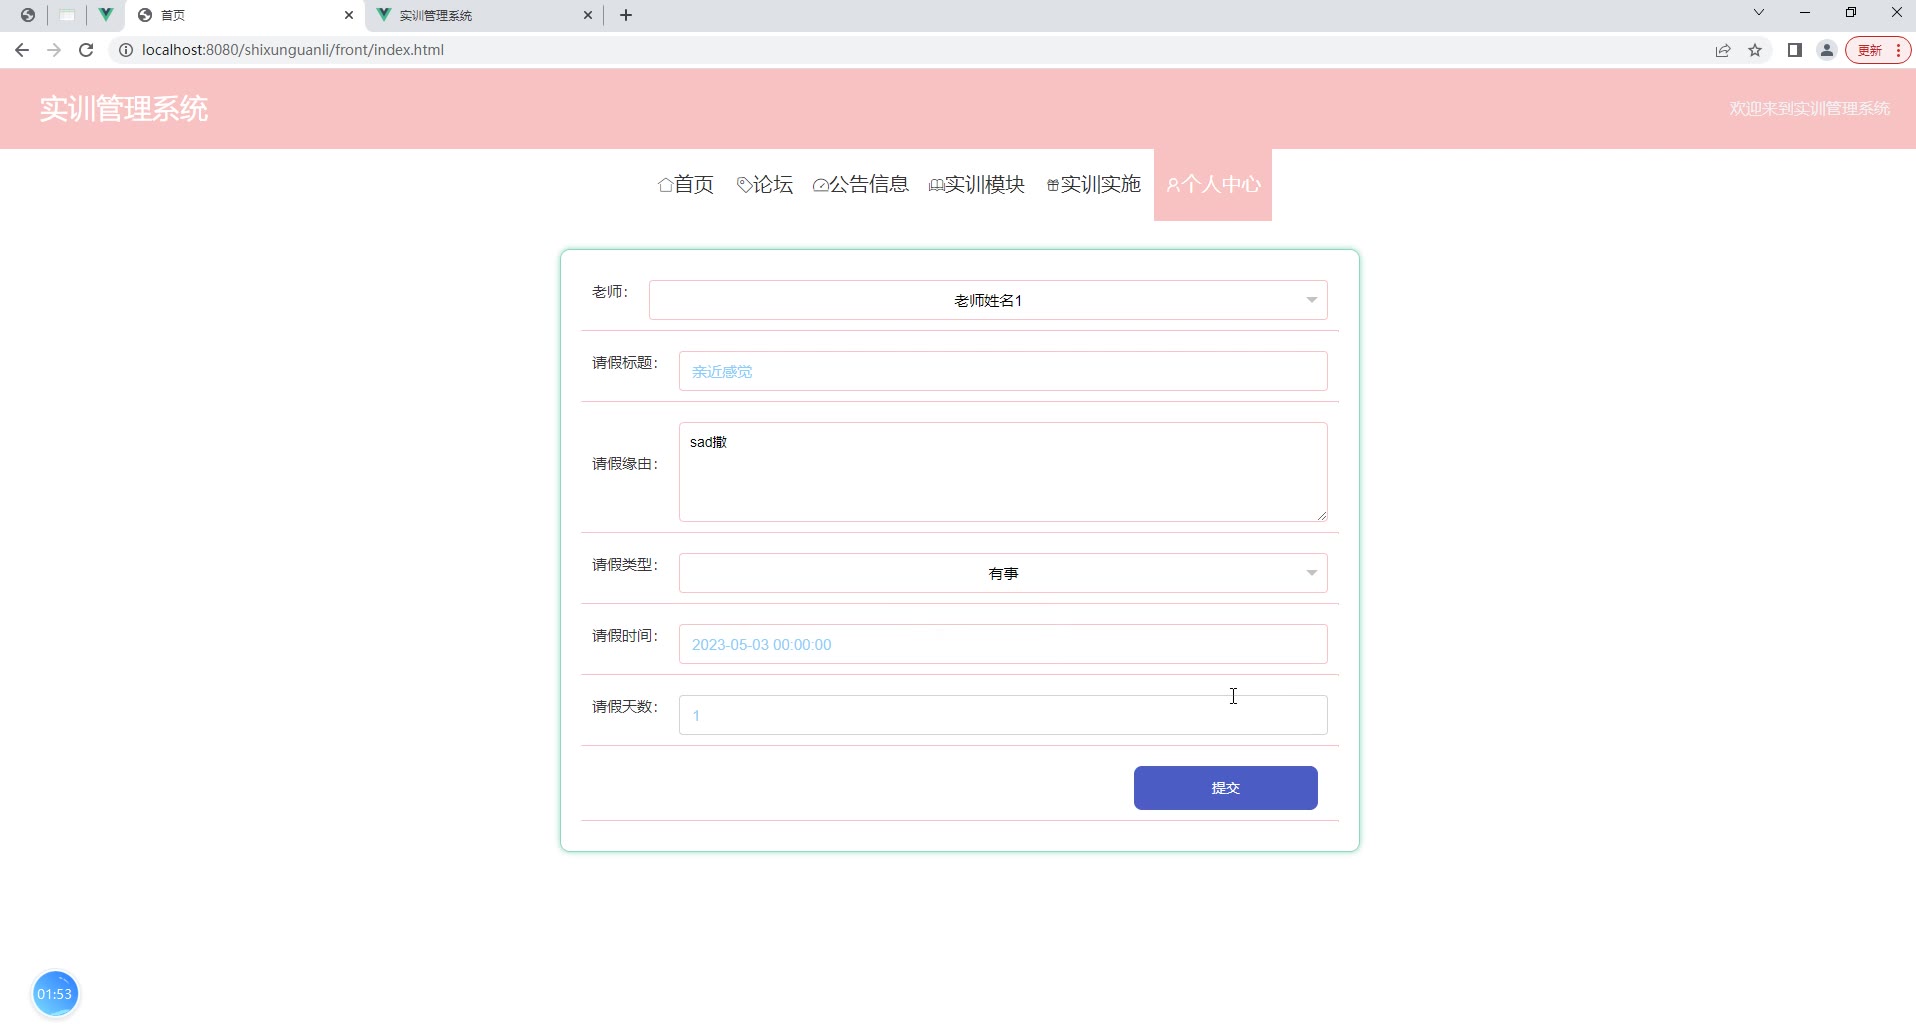Open the browser profile menu

[x=1827, y=50]
